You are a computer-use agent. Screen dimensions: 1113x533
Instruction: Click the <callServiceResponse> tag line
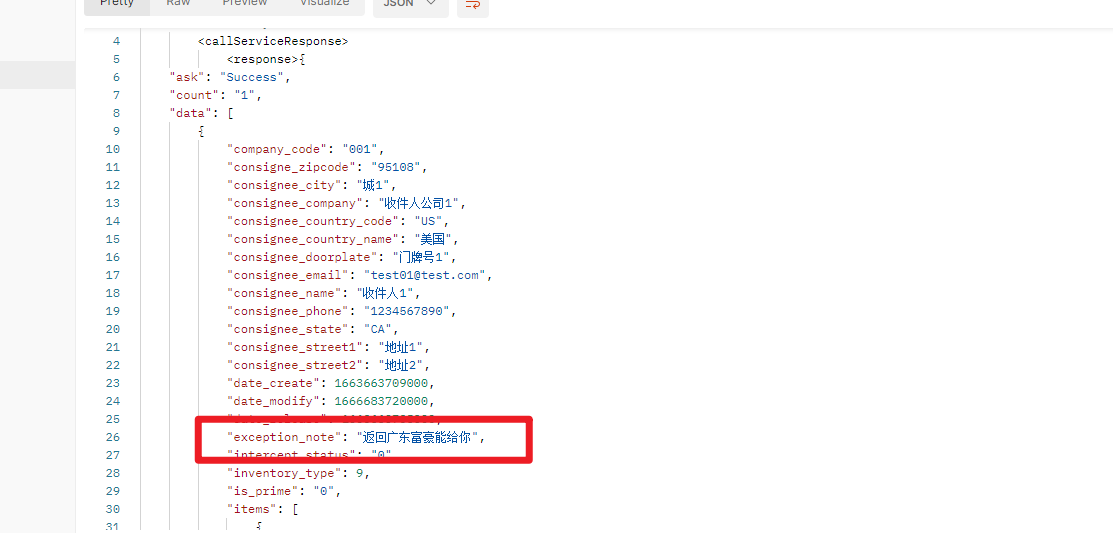pyautogui.click(x=273, y=41)
